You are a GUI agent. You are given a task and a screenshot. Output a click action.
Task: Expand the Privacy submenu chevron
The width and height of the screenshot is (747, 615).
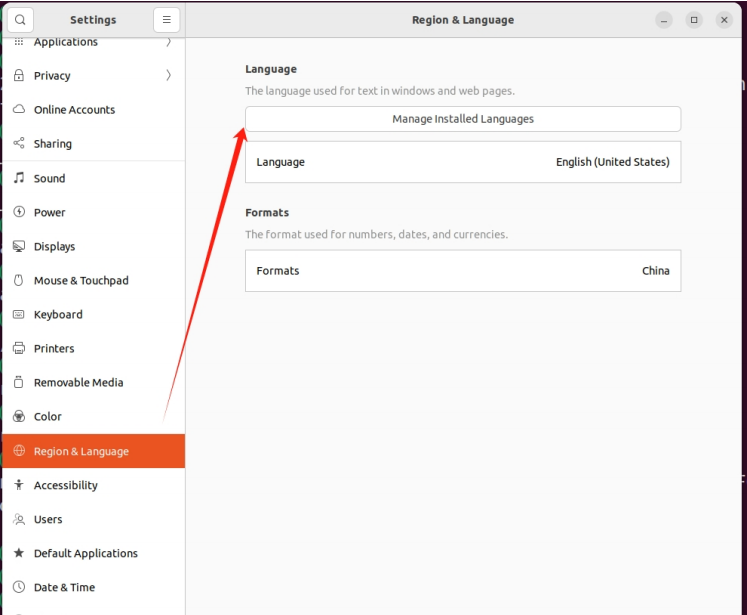coord(168,75)
